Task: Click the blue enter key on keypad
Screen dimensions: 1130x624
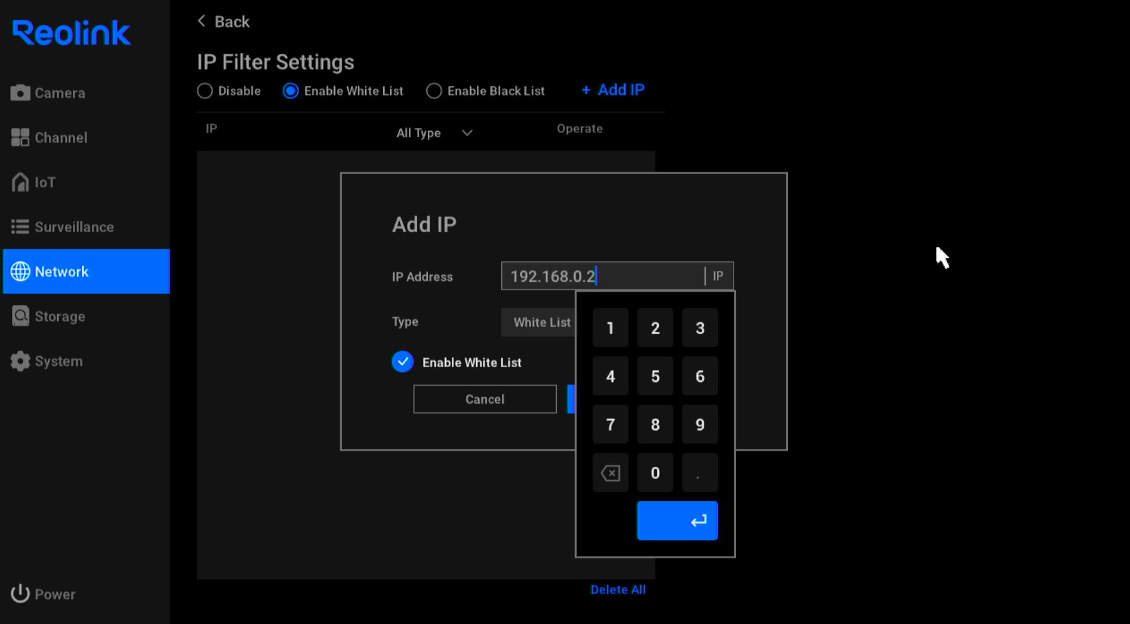Action: click(x=677, y=520)
